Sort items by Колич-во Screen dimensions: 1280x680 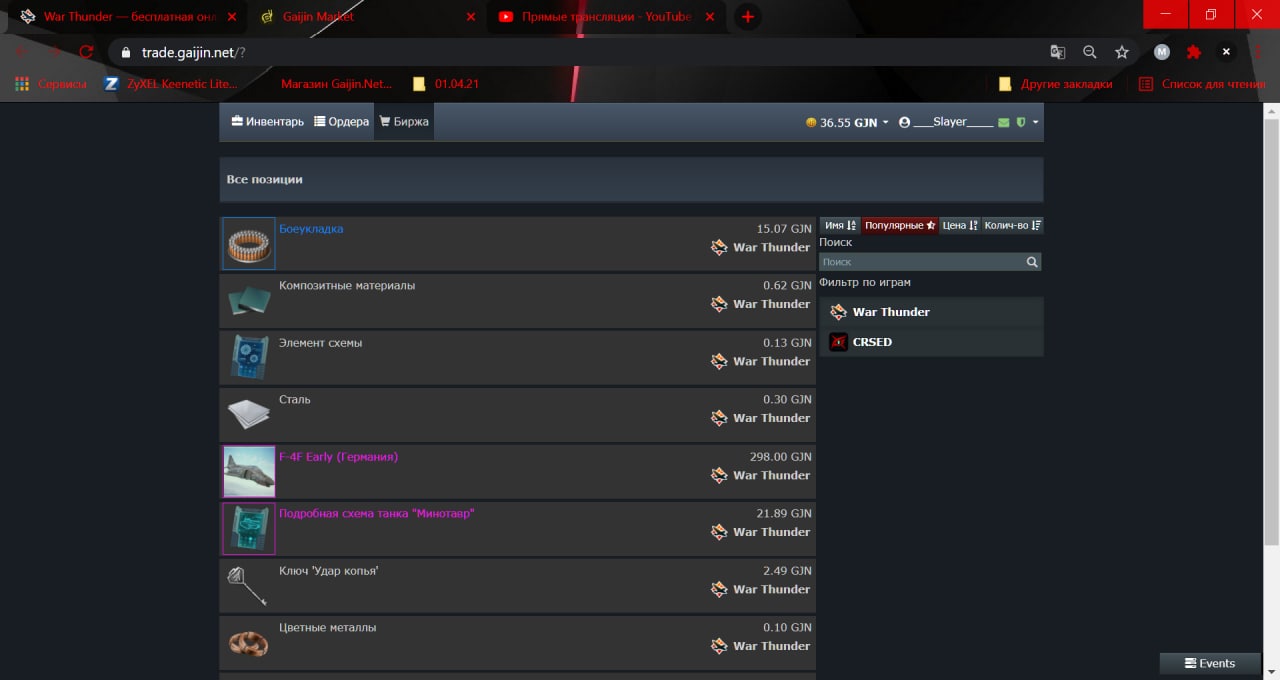1012,225
